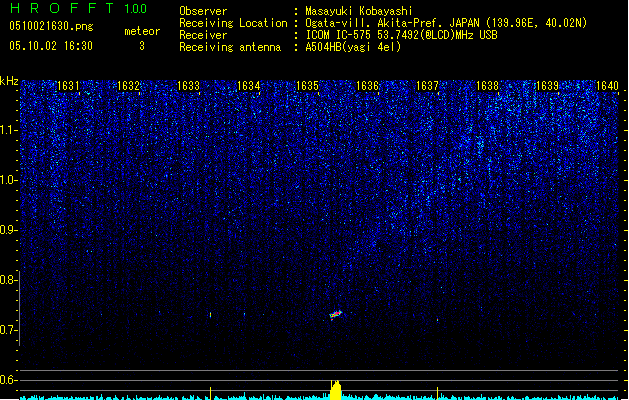The image size is (629, 400).
Task: Click the thin yellow power spike near 1637
Action: 437,393
